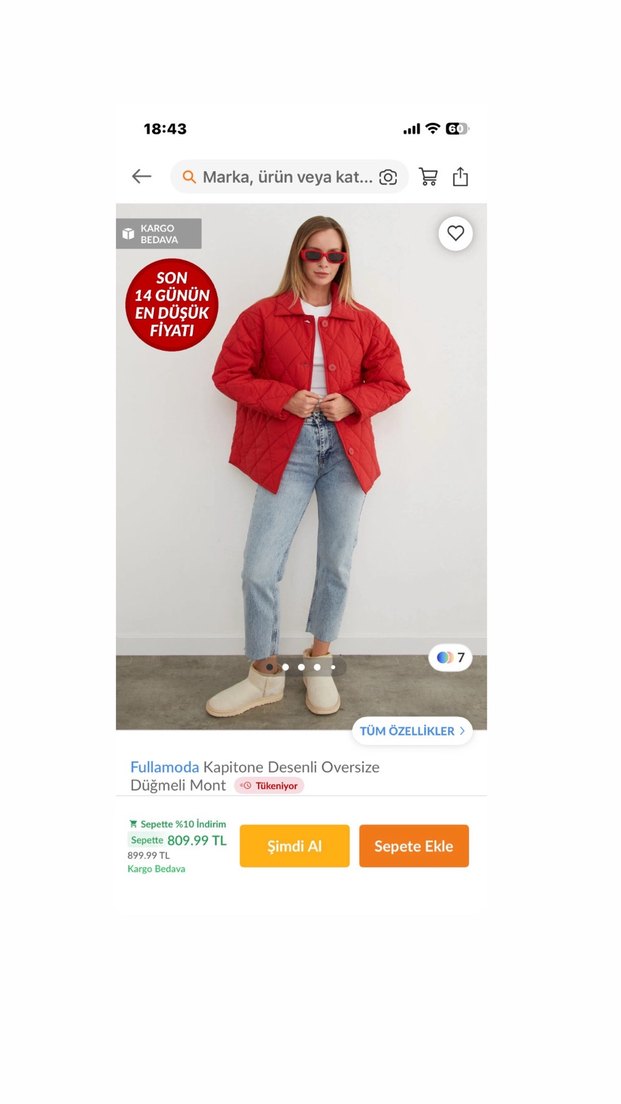The height and width of the screenshot is (1104, 621).
Task: Tap the Son 14 Günün En Düşük Fiyatı badge
Action: click(x=172, y=304)
